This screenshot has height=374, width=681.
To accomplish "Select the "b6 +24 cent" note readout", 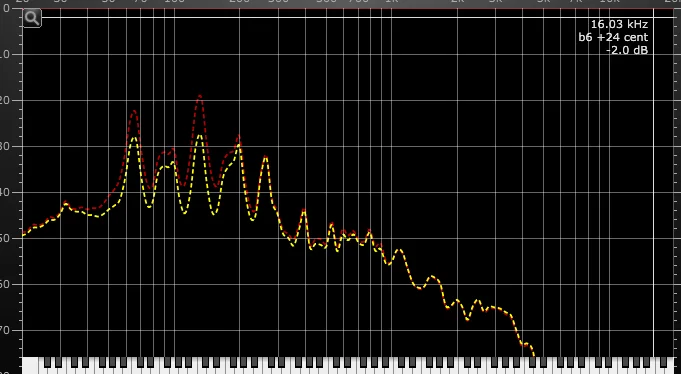I will coord(613,37).
